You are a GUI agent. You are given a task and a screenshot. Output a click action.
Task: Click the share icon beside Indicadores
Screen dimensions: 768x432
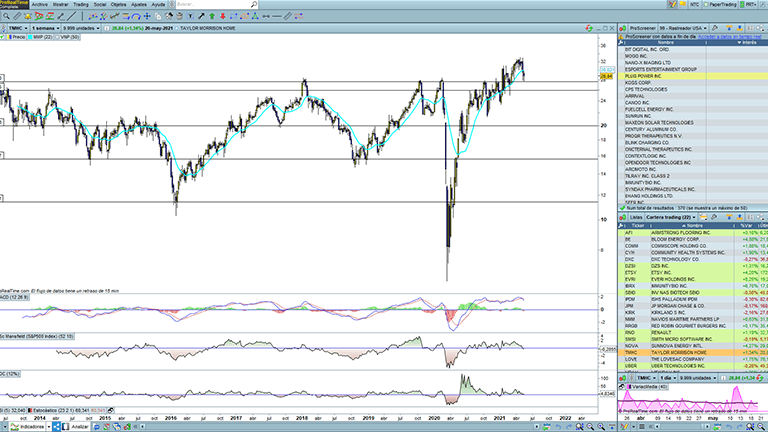tap(56, 427)
